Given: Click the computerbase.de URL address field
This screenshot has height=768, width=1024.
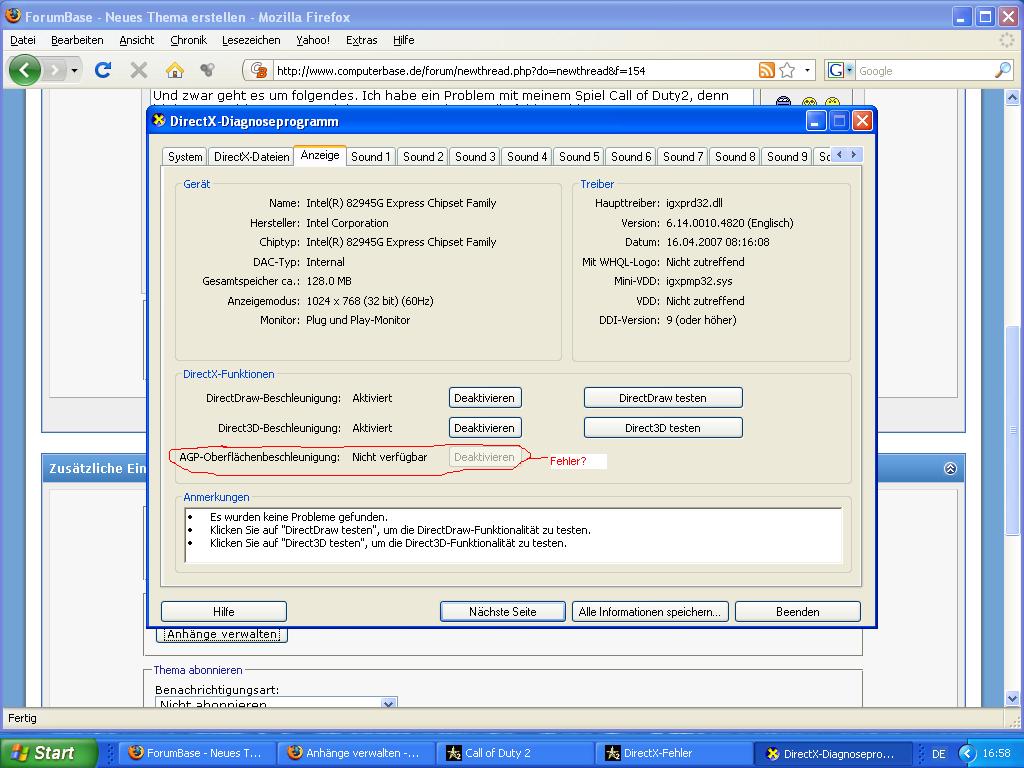Looking at the screenshot, I should coord(514,71).
